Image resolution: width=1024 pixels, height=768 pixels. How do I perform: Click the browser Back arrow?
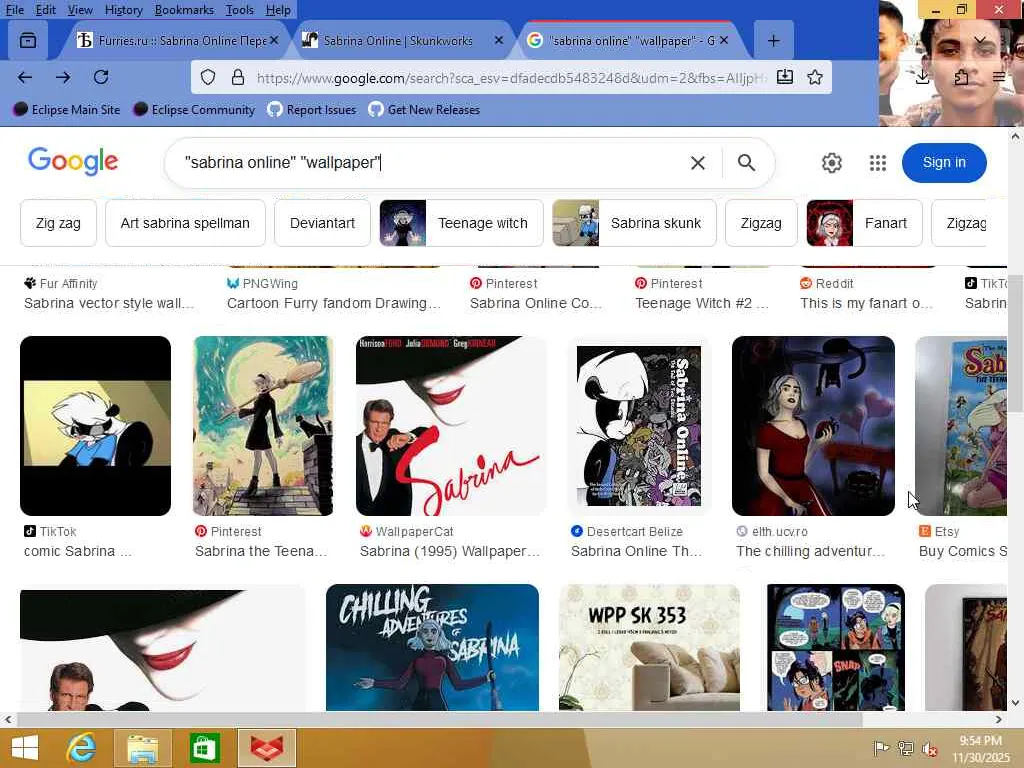pos(25,78)
